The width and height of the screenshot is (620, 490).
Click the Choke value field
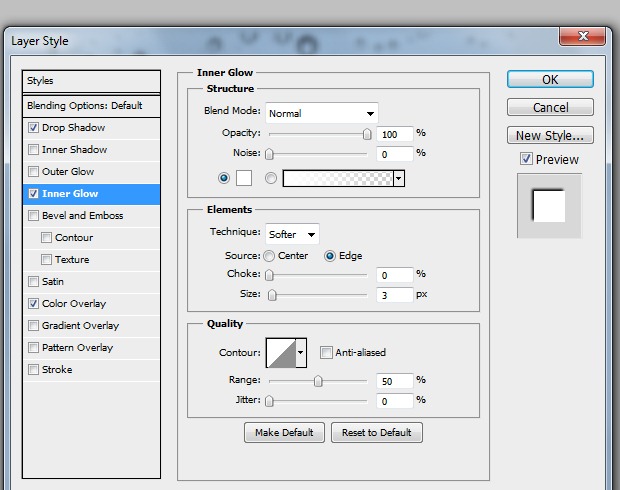395,275
